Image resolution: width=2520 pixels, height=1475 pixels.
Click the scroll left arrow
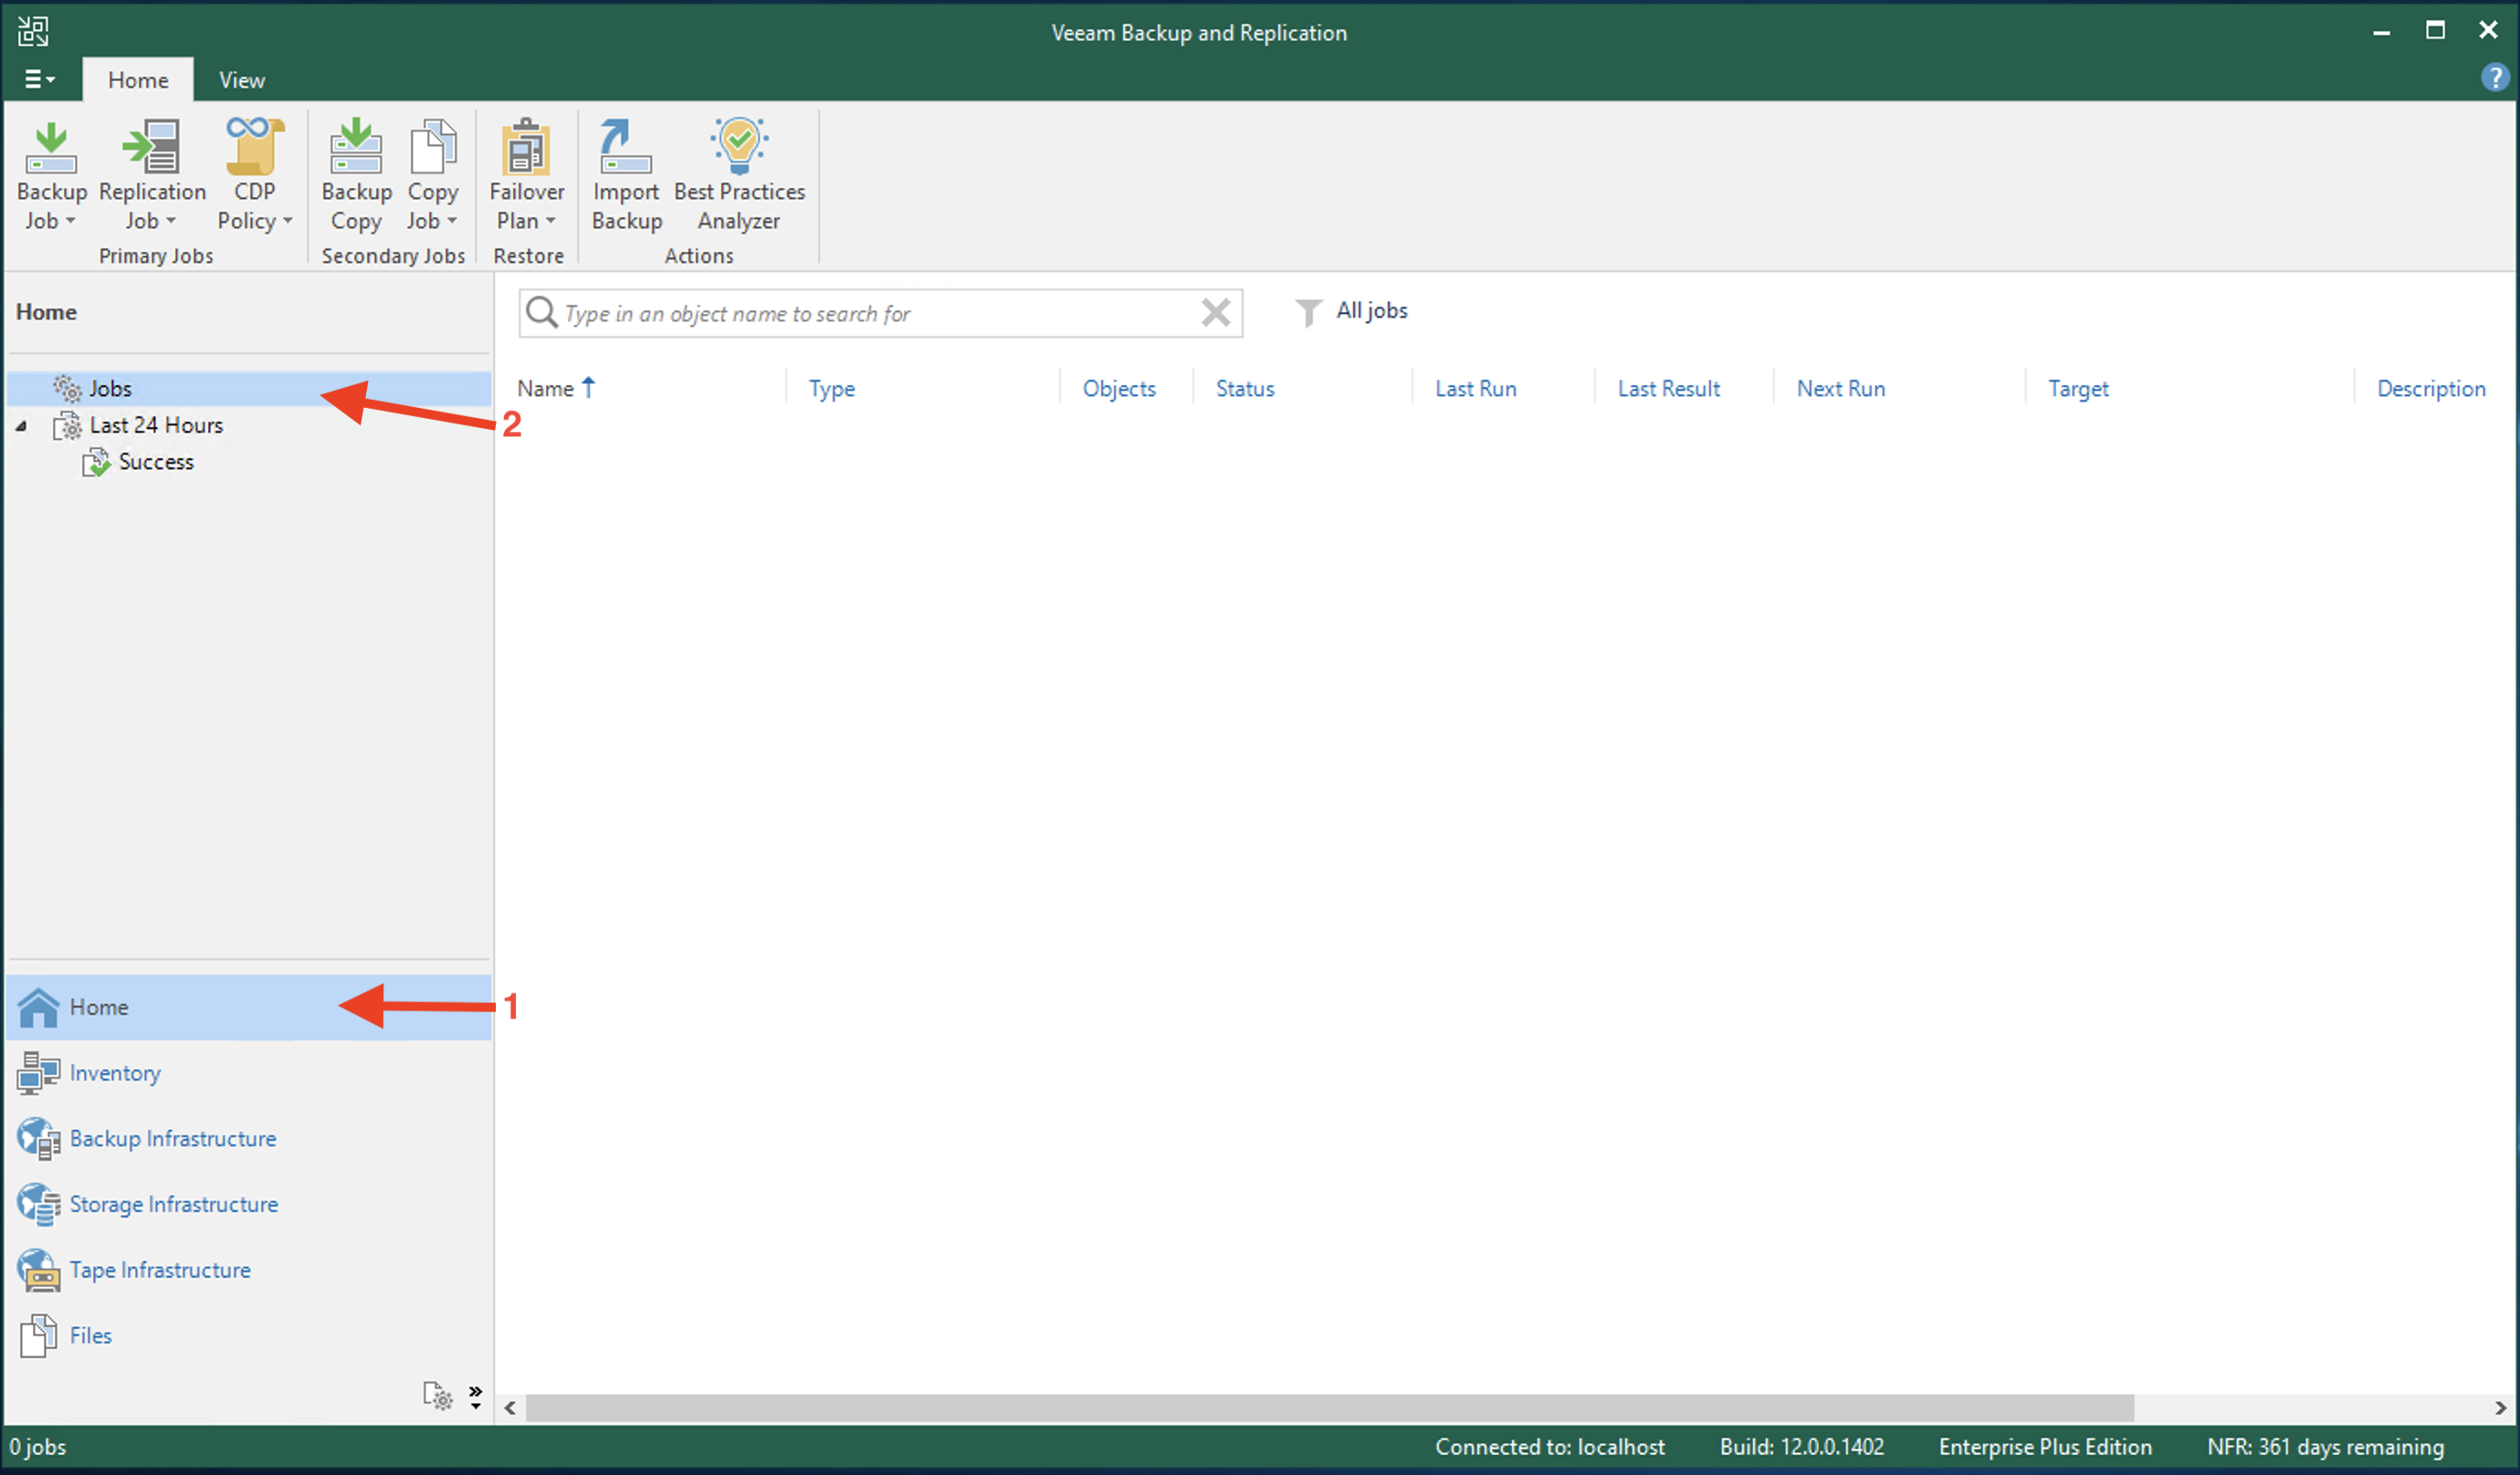tap(510, 1408)
